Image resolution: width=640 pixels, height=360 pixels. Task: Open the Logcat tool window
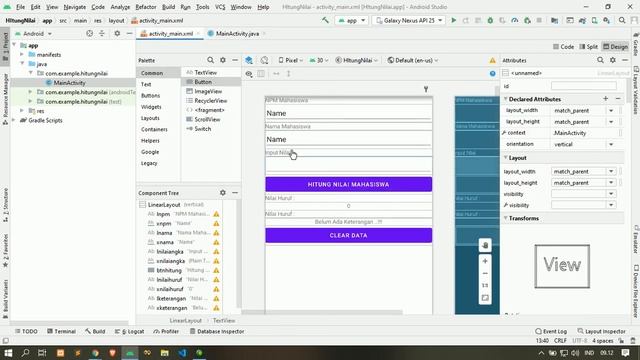[x=129, y=331]
